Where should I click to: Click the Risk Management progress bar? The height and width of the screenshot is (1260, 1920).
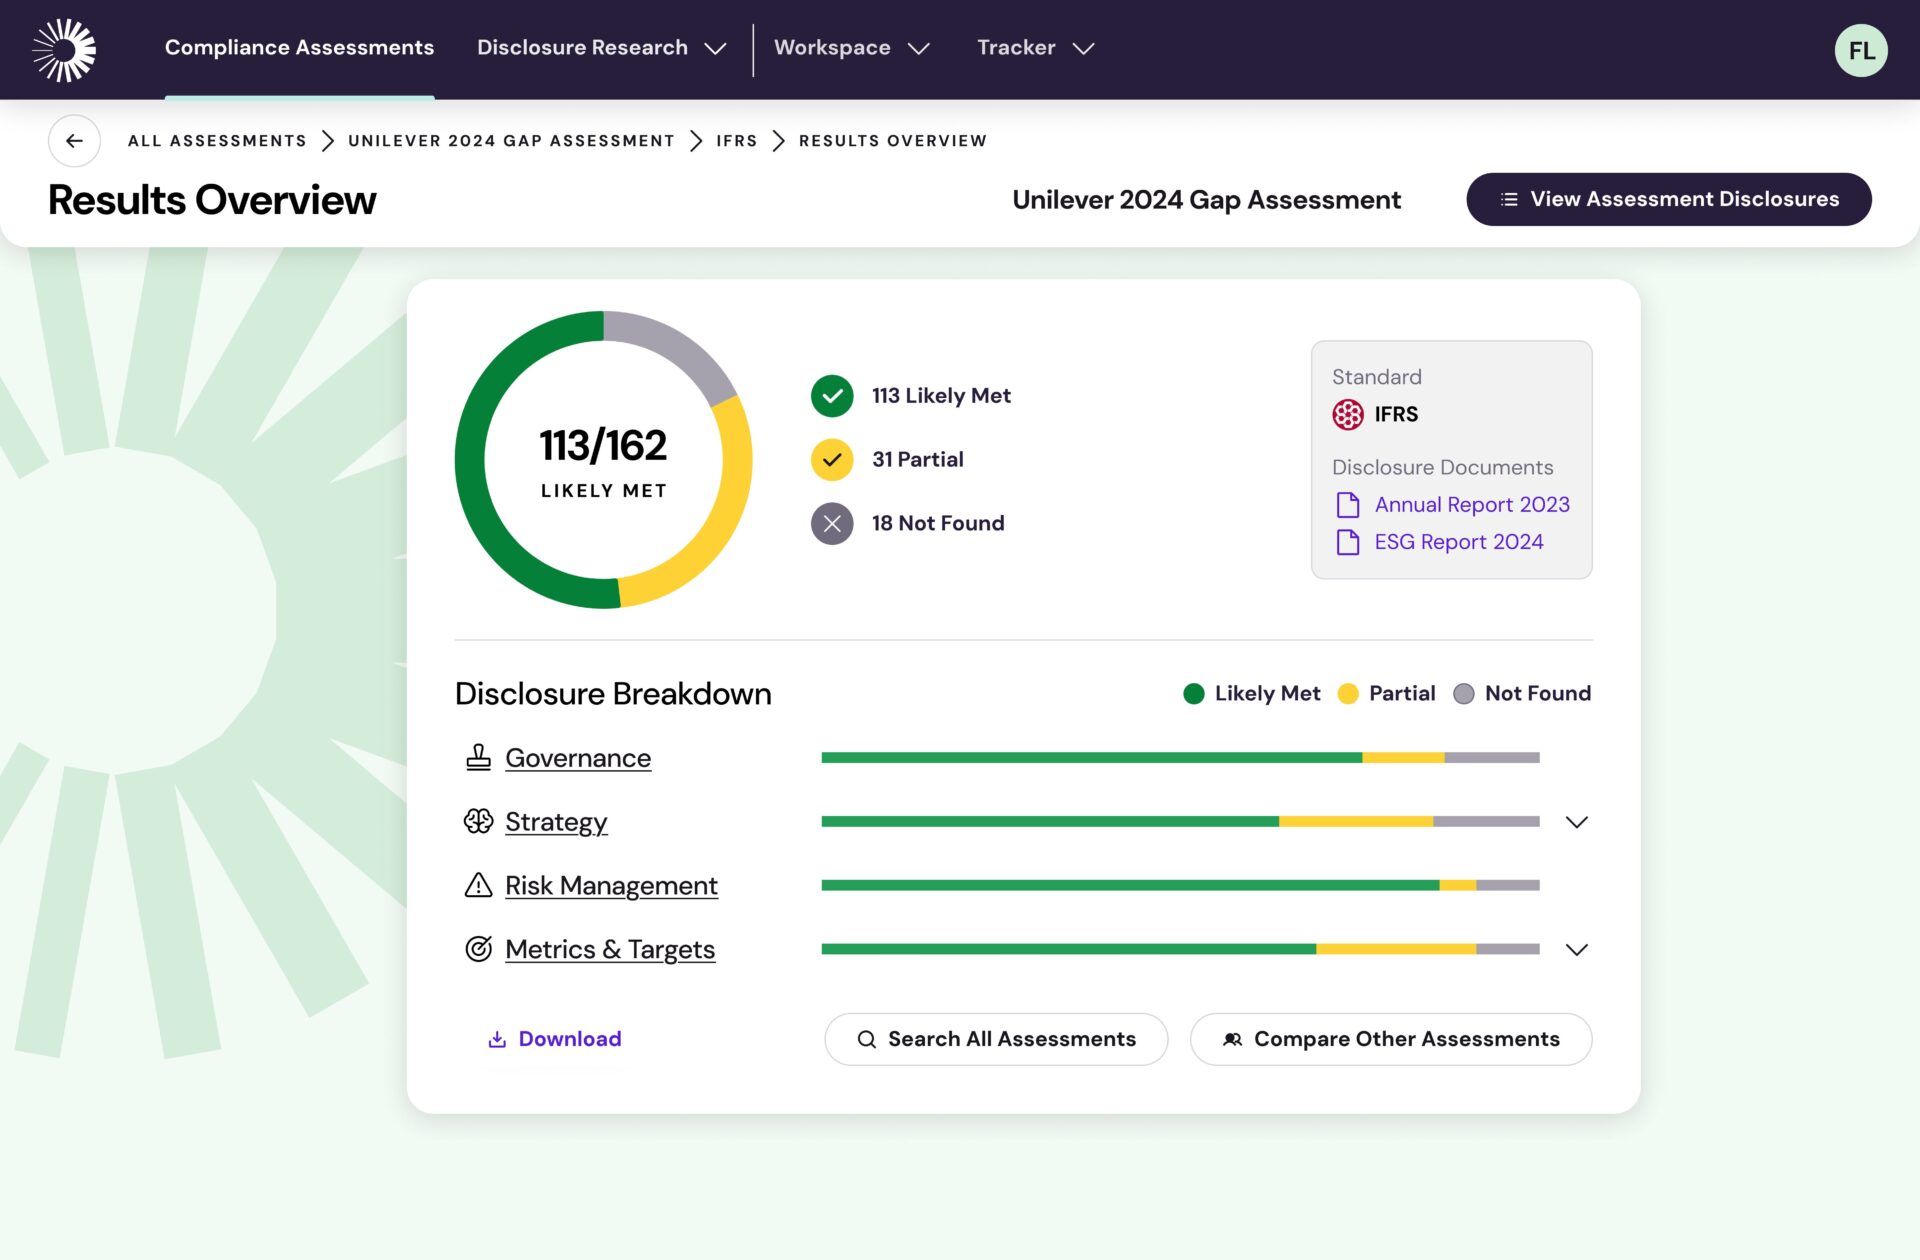[1180, 885]
